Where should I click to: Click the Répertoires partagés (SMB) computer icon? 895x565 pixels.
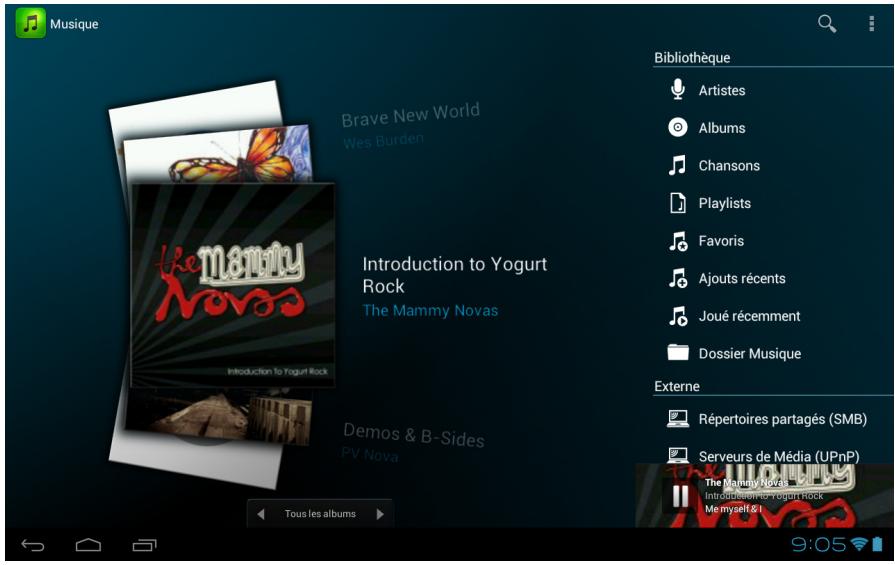(x=678, y=419)
